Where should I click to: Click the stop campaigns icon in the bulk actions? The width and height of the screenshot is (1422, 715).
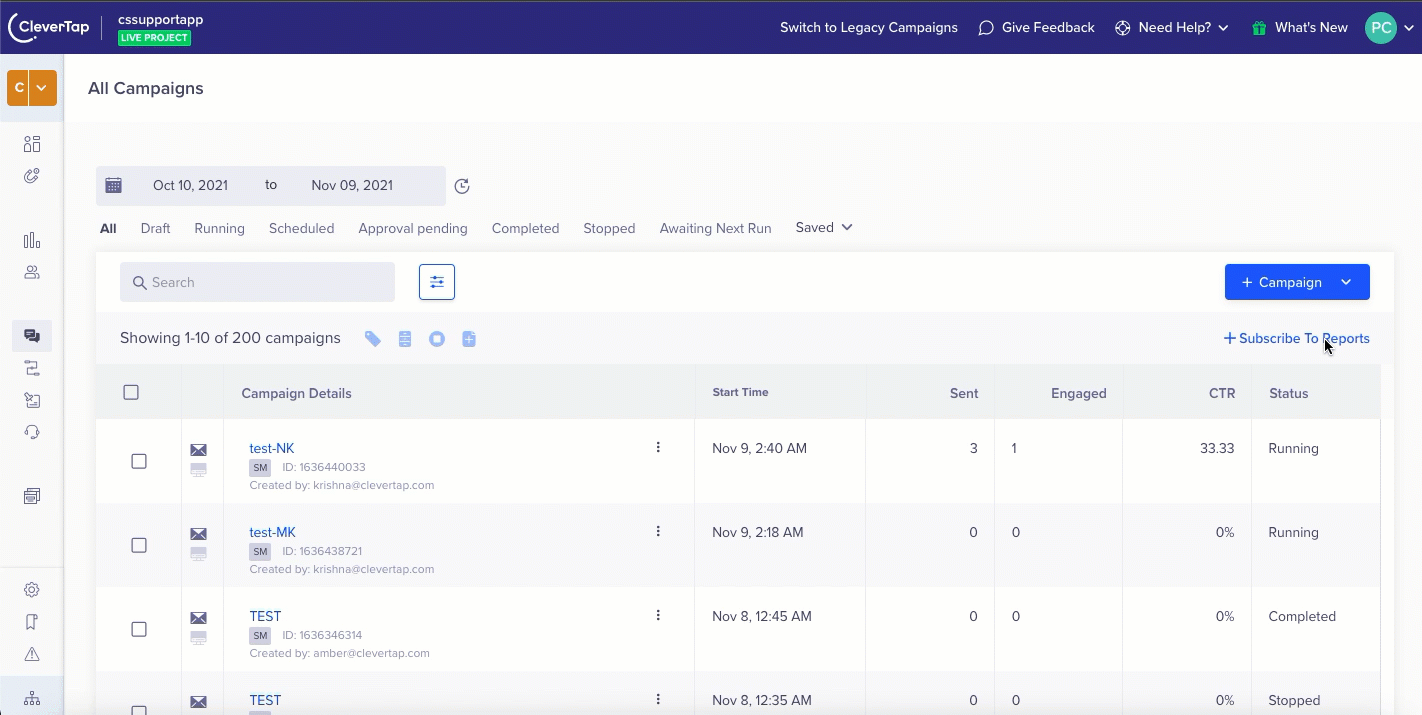437,339
